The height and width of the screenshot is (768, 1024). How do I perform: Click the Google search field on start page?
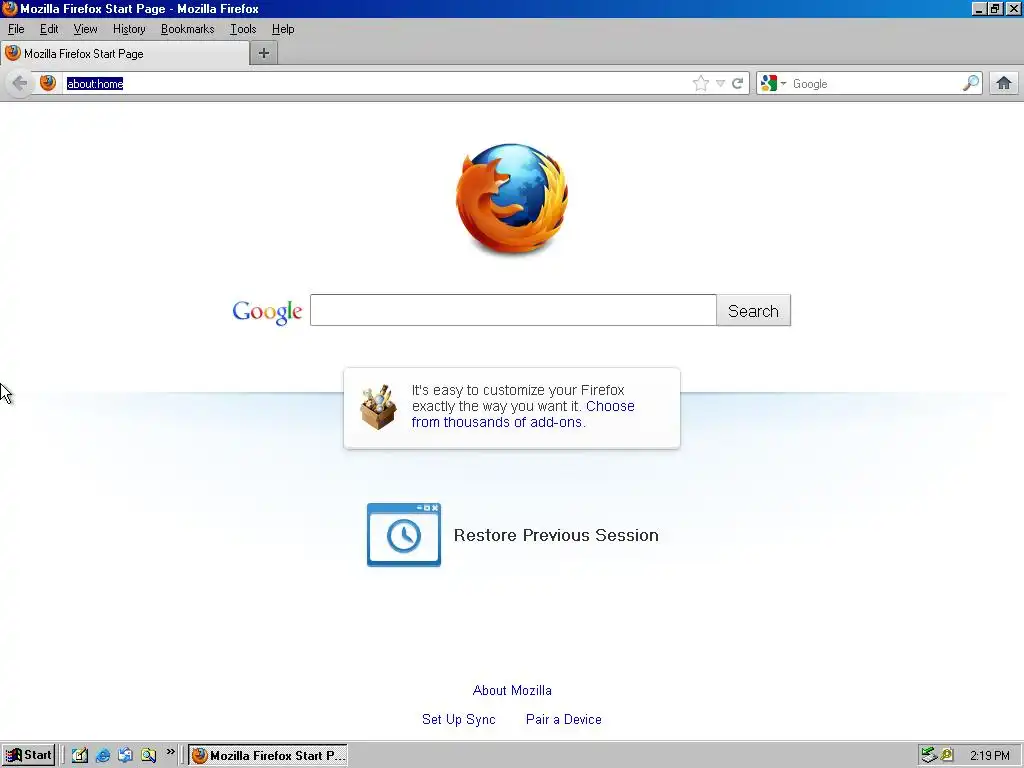513,310
